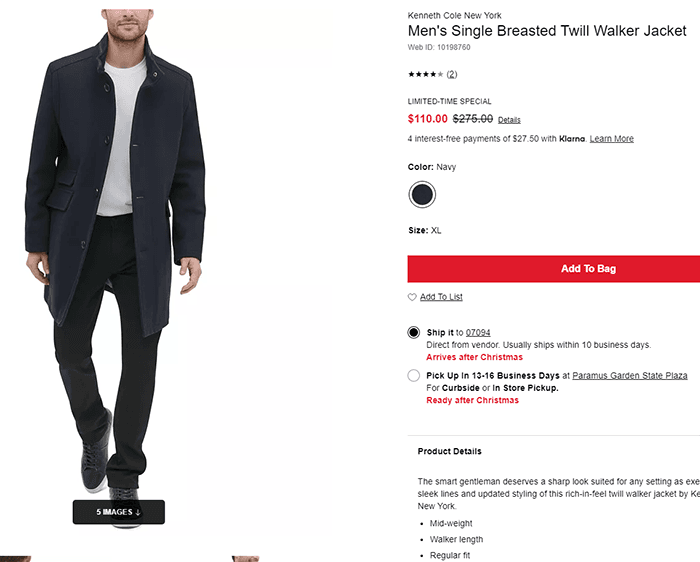Click the Men's Single Breasted Twill Walker Jacket title
The width and height of the screenshot is (700, 562).
tap(547, 31)
